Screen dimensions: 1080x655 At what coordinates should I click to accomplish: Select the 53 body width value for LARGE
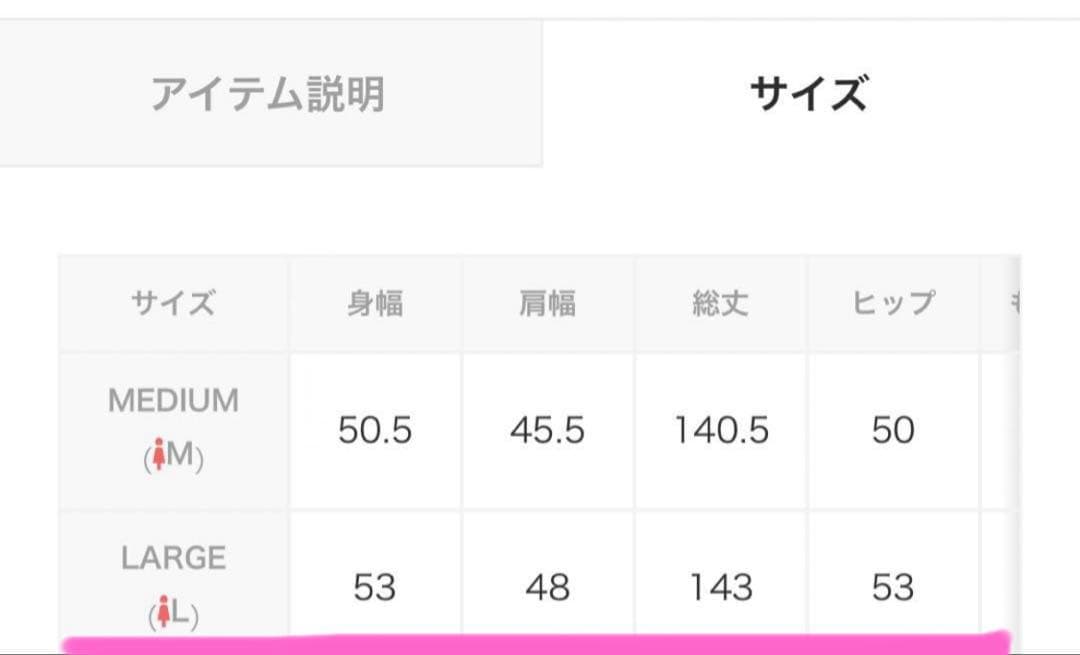(x=377, y=589)
